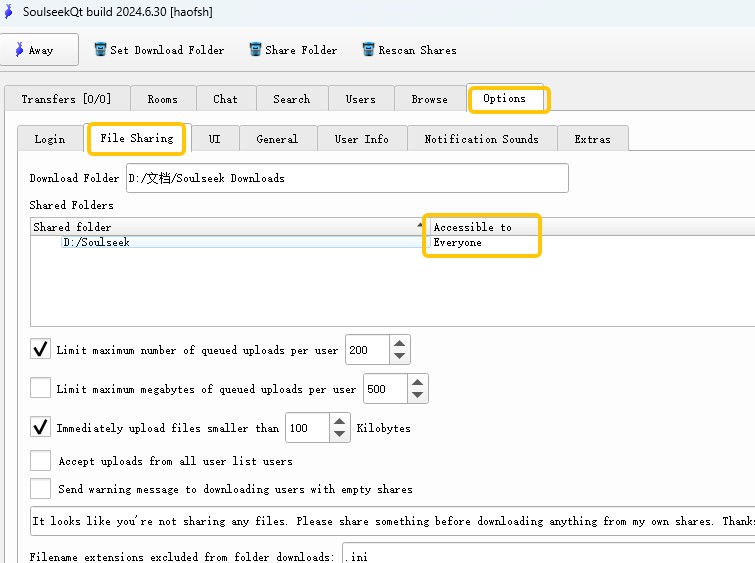The height and width of the screenshot is (563, 755).
Task: Enable send warning message for empty shares
Action: point(40,488)
